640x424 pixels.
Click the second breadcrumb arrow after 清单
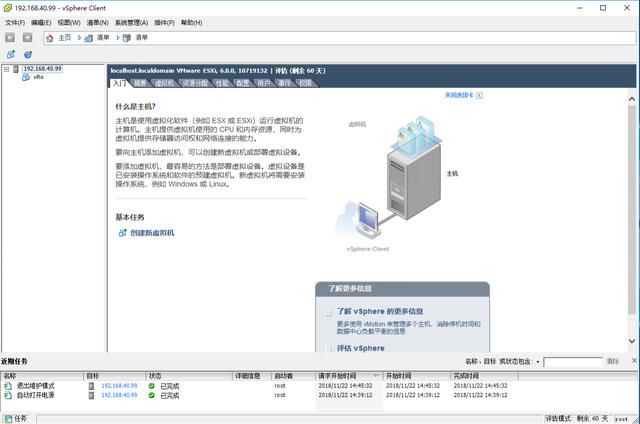click(x=118, y=38)
